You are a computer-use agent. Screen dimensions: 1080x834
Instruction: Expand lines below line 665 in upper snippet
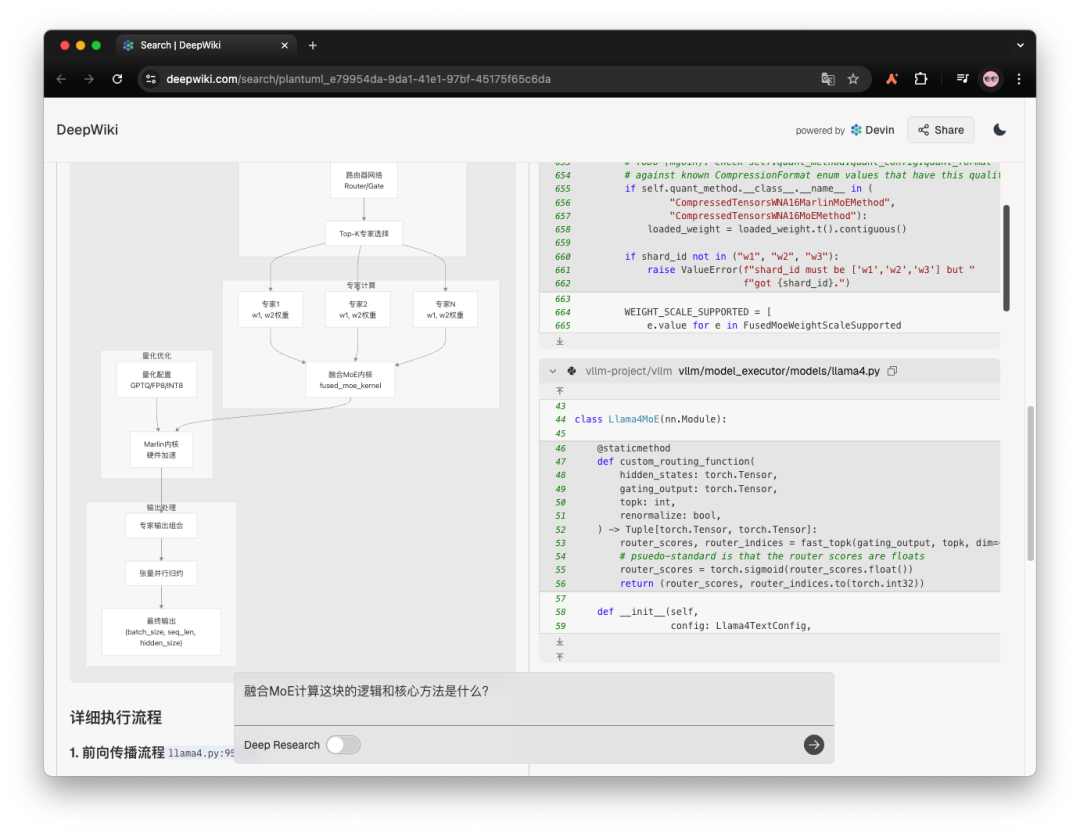tap(560, 342)
